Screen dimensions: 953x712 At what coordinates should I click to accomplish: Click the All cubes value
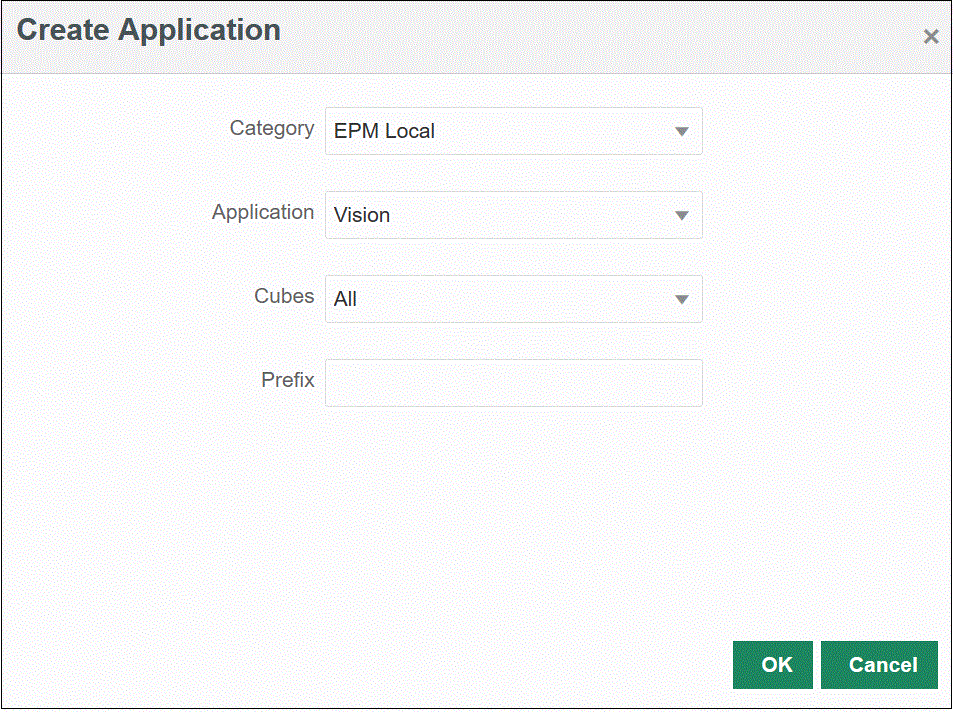pos(346,299)
